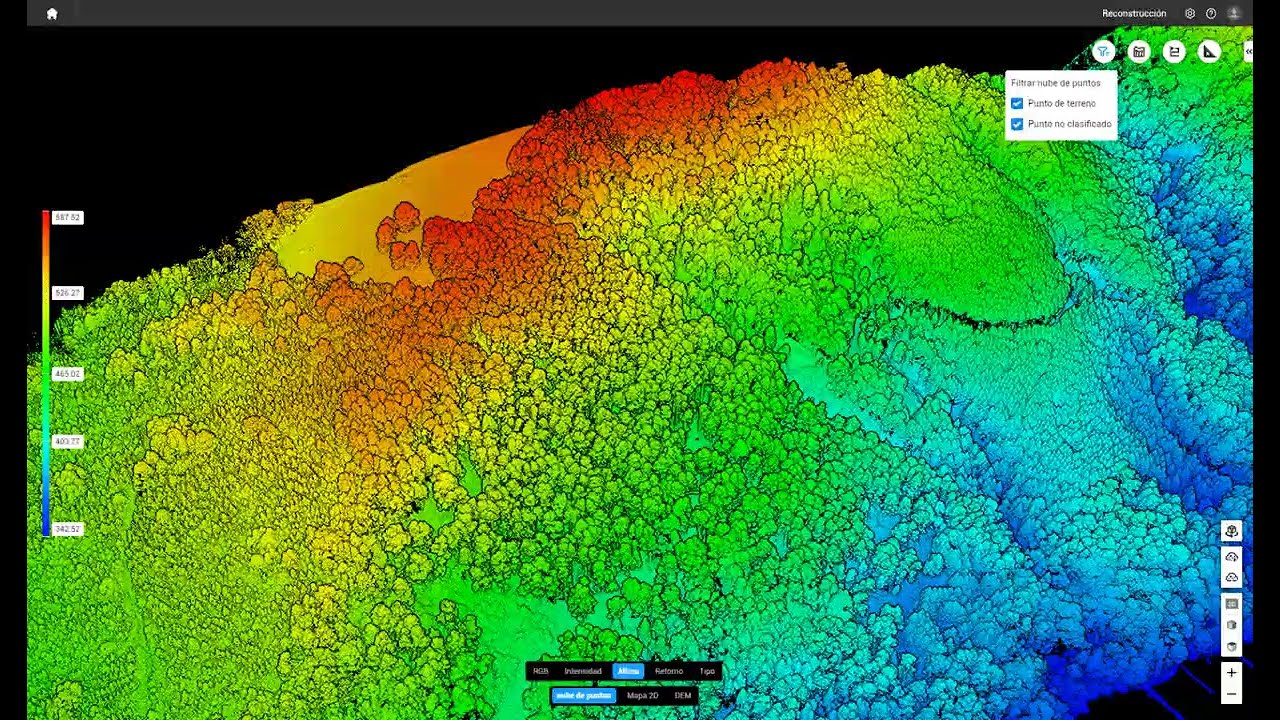Image resolution: width=1280 pixels, height=720 pixels.
Task: Select the triangle ruler measurement tool
Action: (x=1210, y=52)
